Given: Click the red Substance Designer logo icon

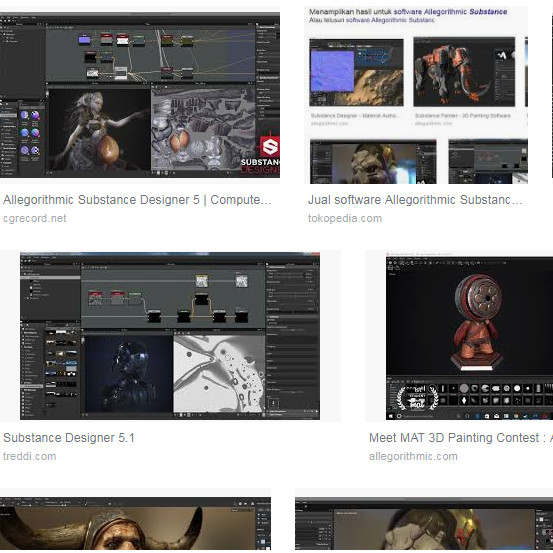Looking at the screenshot, I should tap(270, 147).
